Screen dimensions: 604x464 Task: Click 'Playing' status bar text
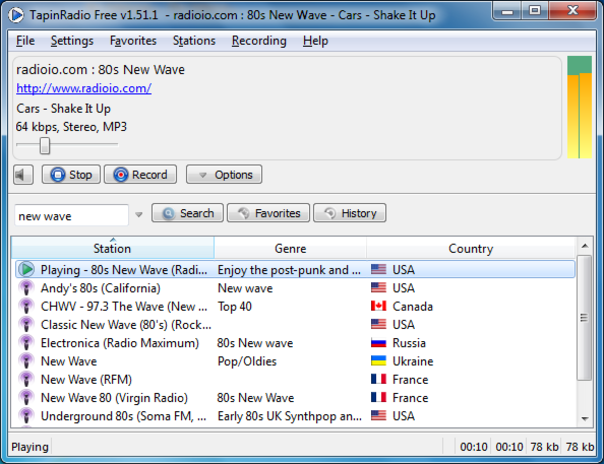coord(30,447)
